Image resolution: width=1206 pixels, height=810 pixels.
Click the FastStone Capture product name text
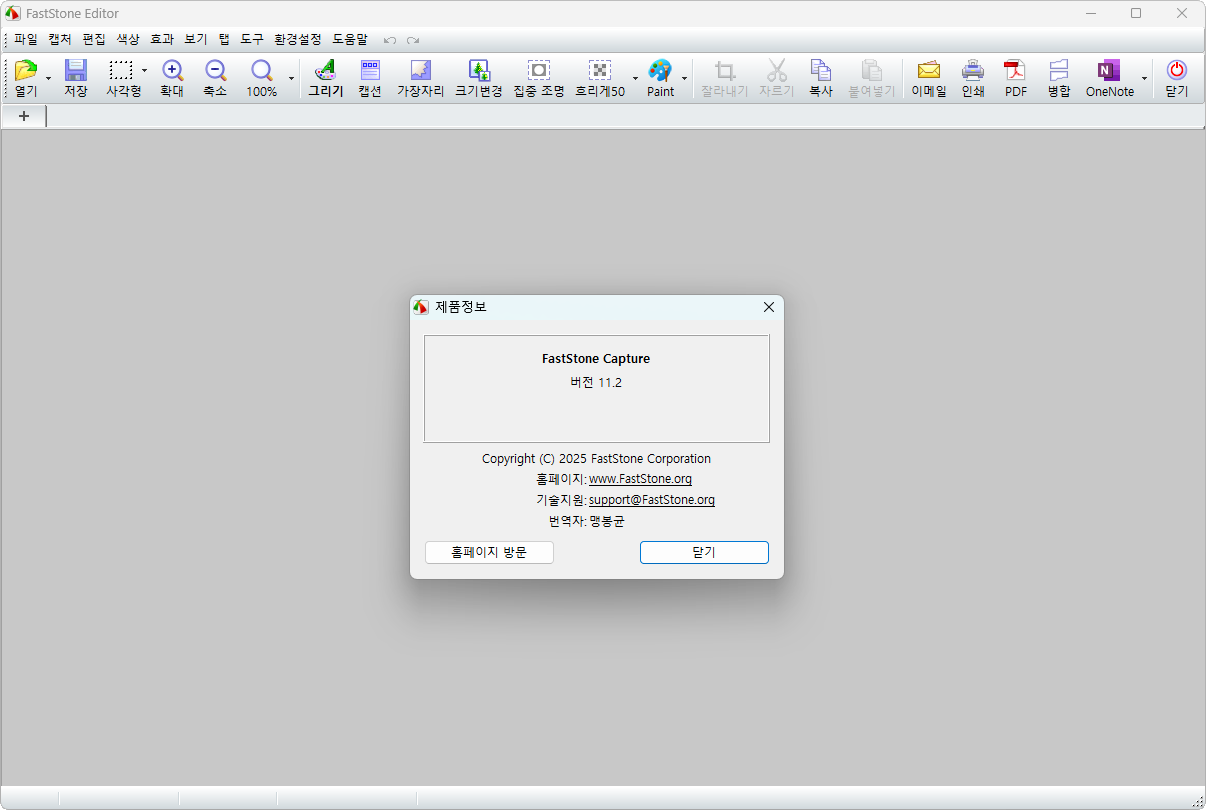pyautogui.click(x=596, y=358)
